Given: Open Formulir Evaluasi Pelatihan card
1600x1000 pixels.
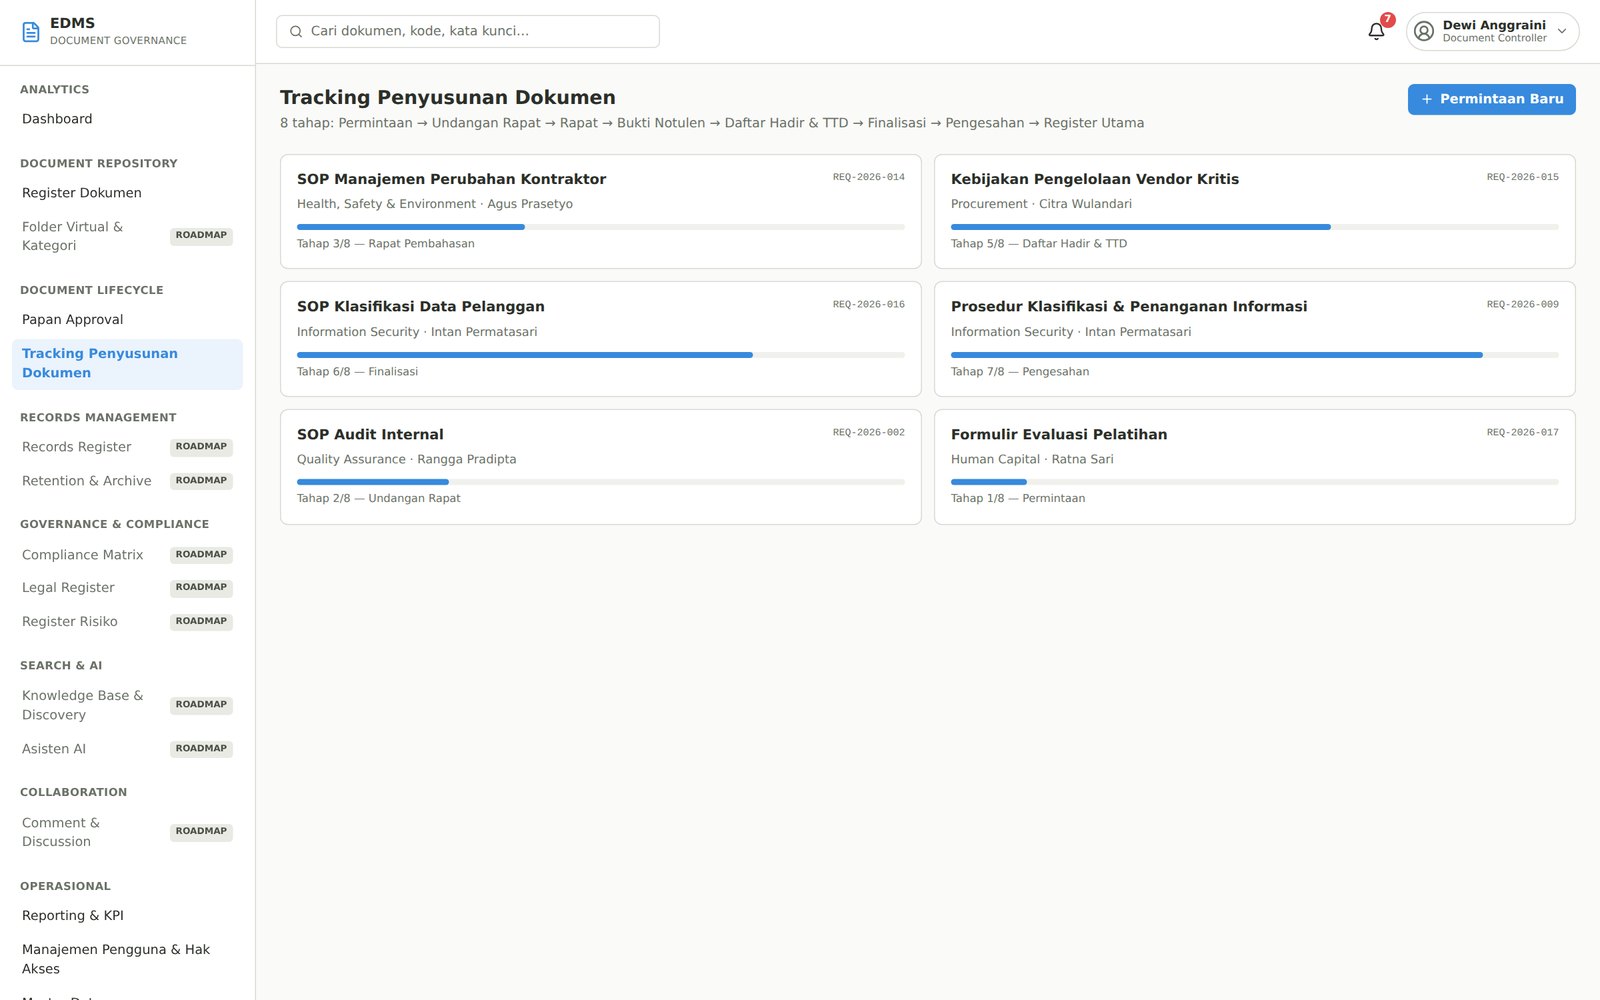Looking at the screenshot, I should coord(1254,467).
